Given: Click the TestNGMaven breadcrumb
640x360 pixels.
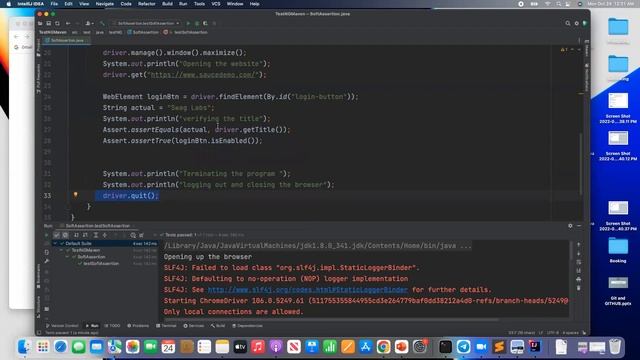Looking at the screenshot, I should click(x=53, y=32).
